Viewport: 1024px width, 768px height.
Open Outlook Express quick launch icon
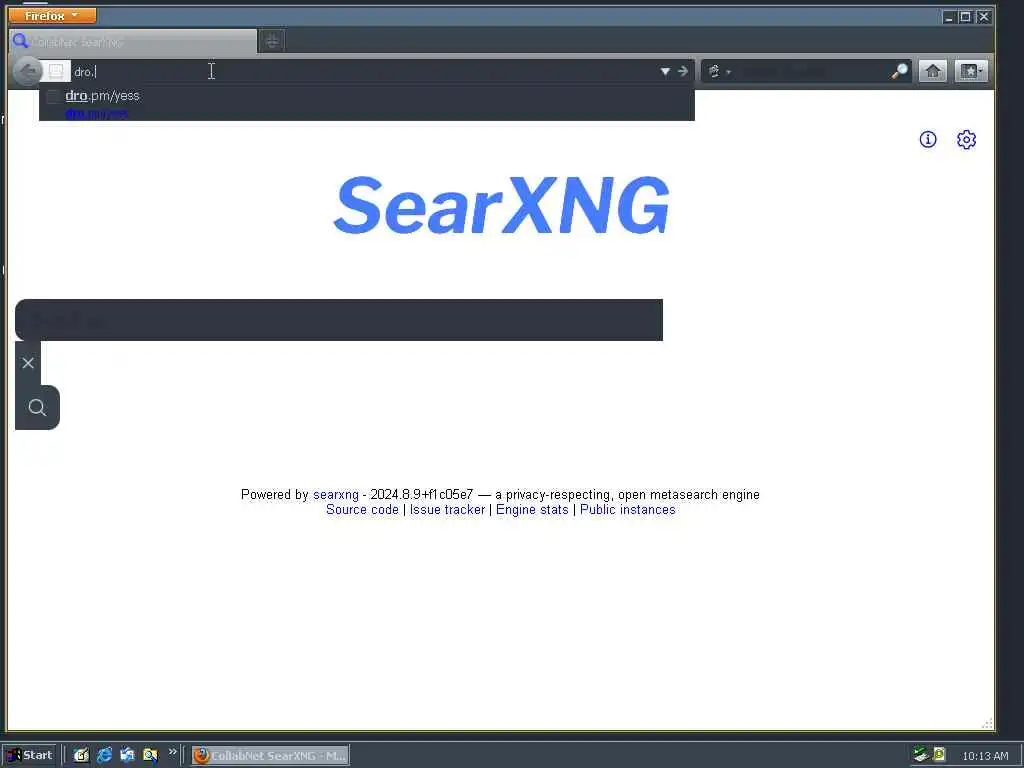127,755
